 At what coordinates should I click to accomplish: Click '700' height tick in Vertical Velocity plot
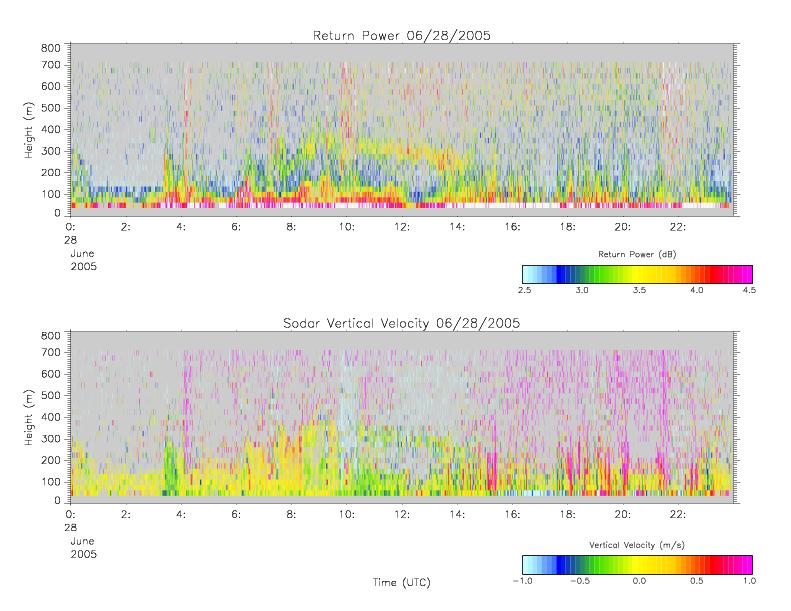click(50, 352)
